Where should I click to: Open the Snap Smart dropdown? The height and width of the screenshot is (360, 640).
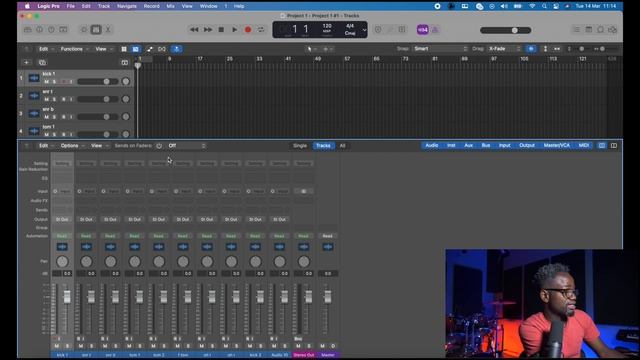tap(440, 49)
